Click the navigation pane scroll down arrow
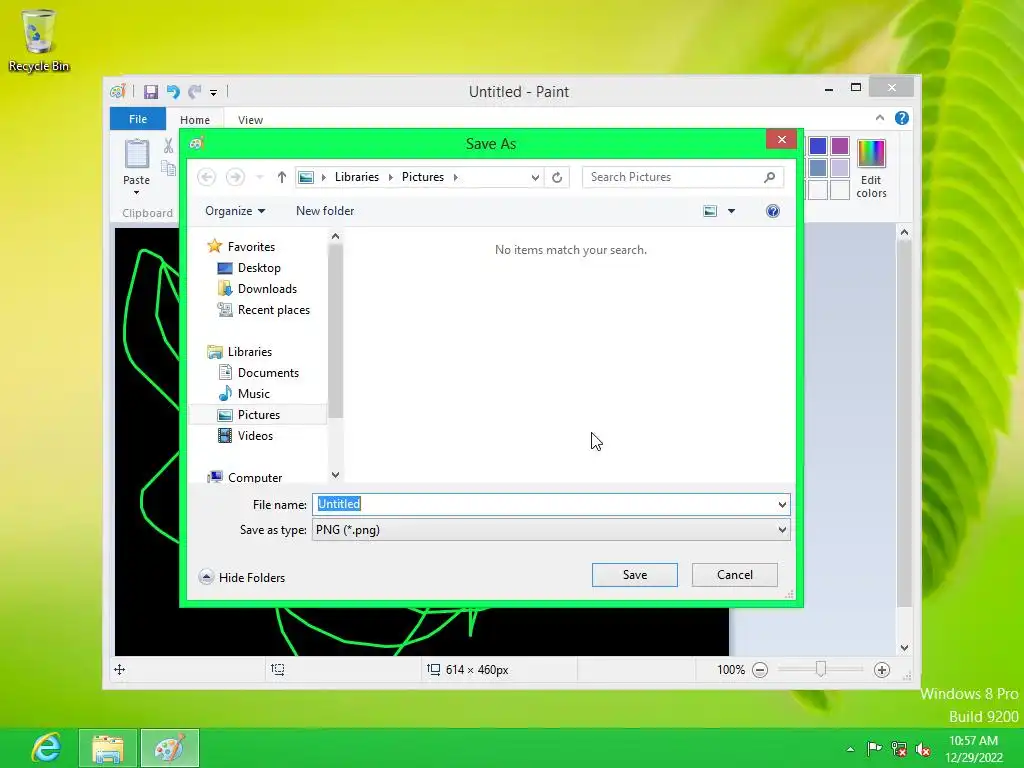The height and width of the screenshot is (768, 1024). point(335,475)
